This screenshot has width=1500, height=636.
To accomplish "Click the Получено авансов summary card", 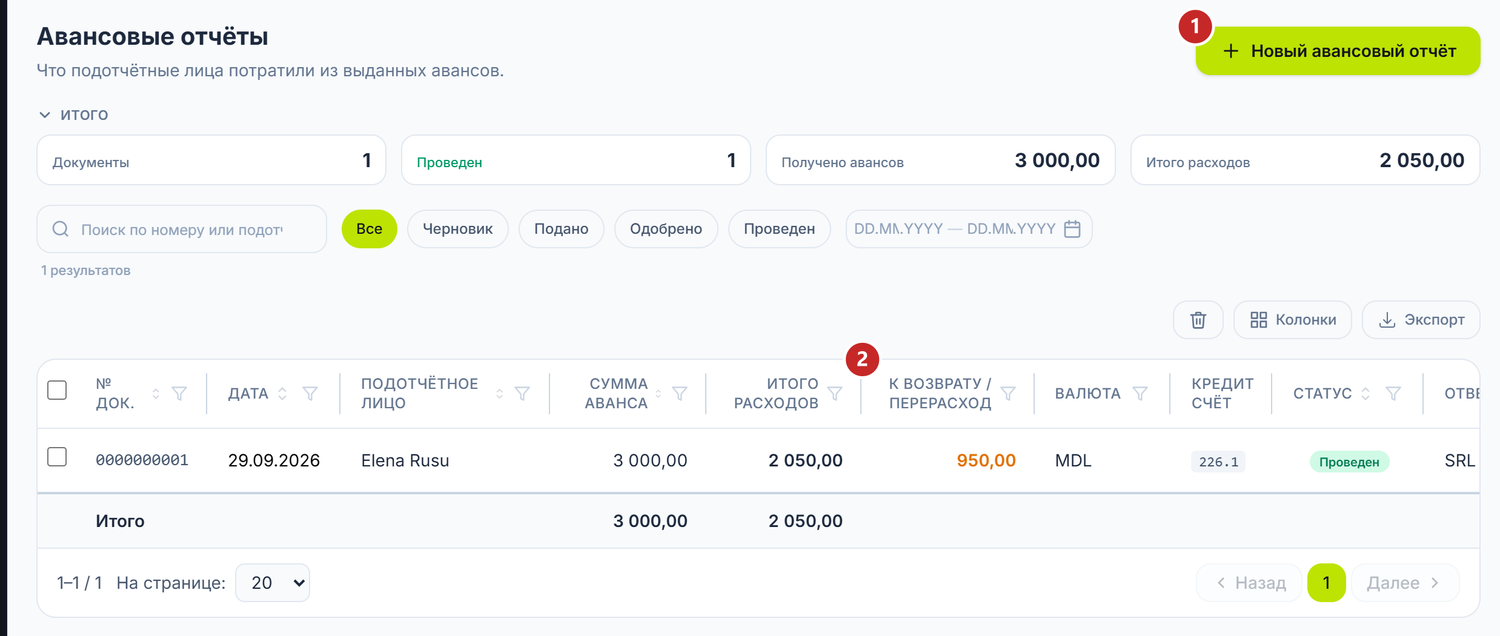I will click(x=940, y=161).
